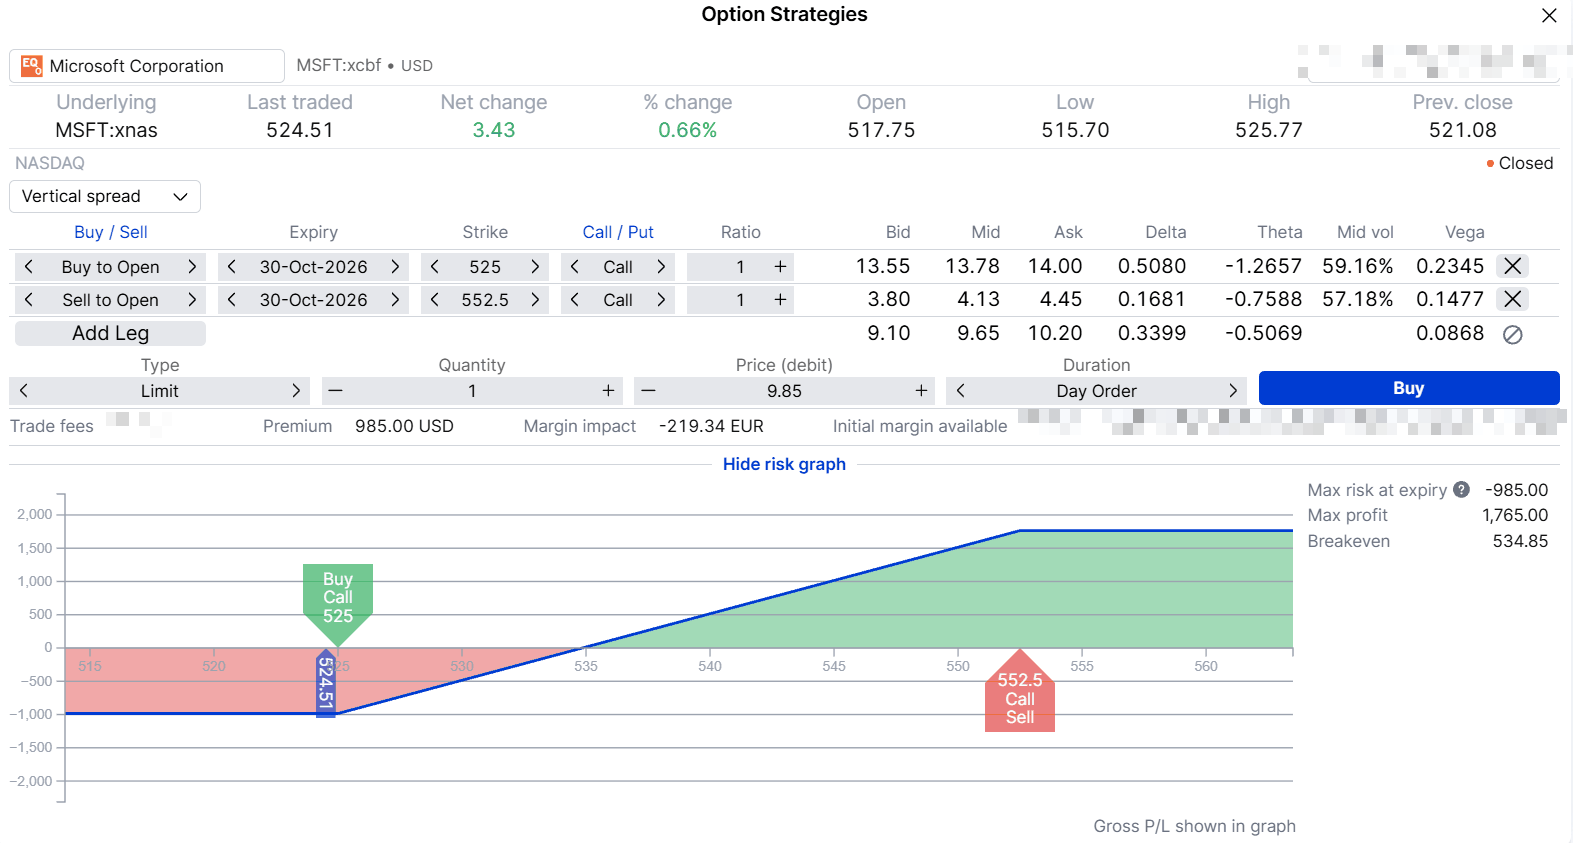Viewport: 1573px width, 843px height.
Task: Click the 552.5 Call Sell graph marker
Action: click(x=1020, y=691)
